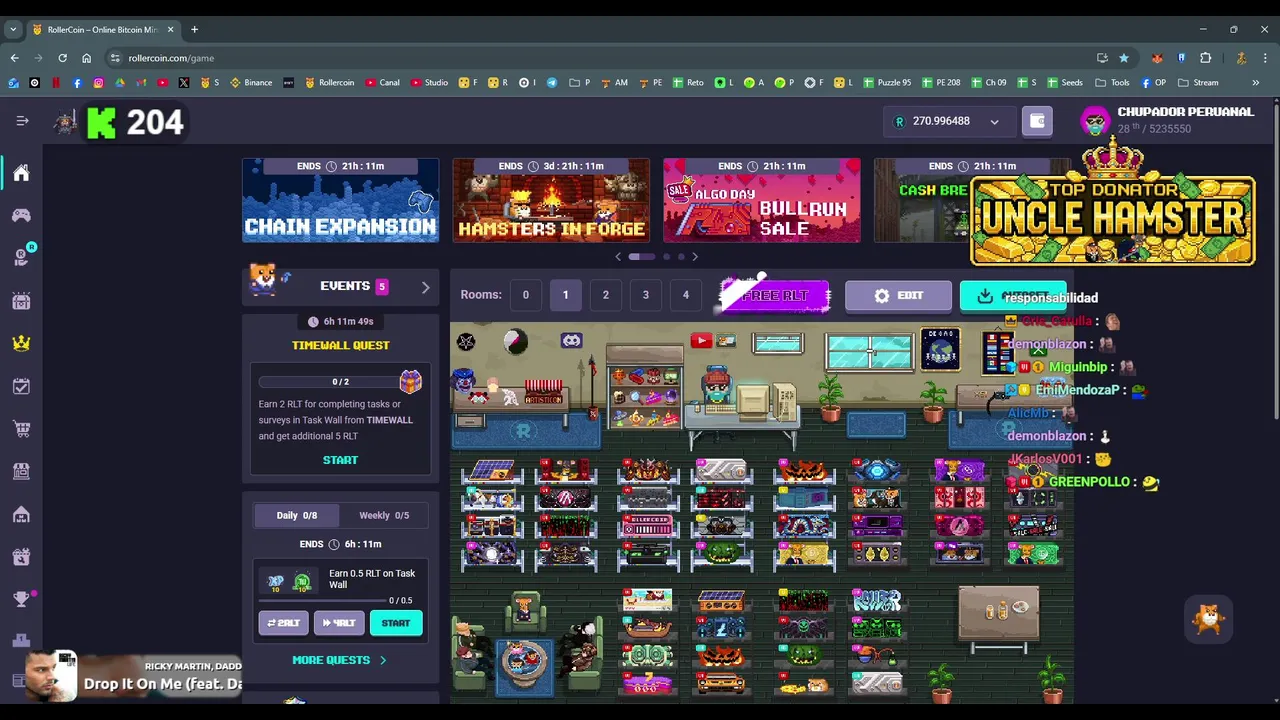Select the third carousel page dot
This screenshot has height=720, width=1280.
point(681,257)
